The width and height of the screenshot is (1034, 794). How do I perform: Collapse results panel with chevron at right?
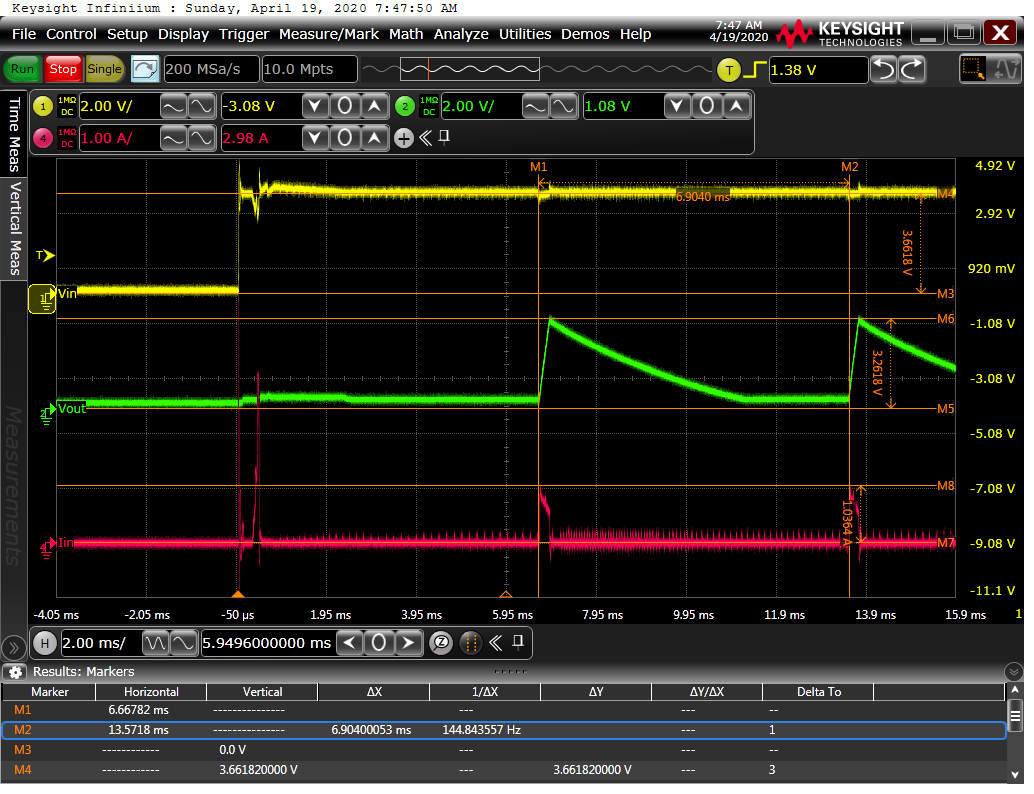tap(1014, 672)
